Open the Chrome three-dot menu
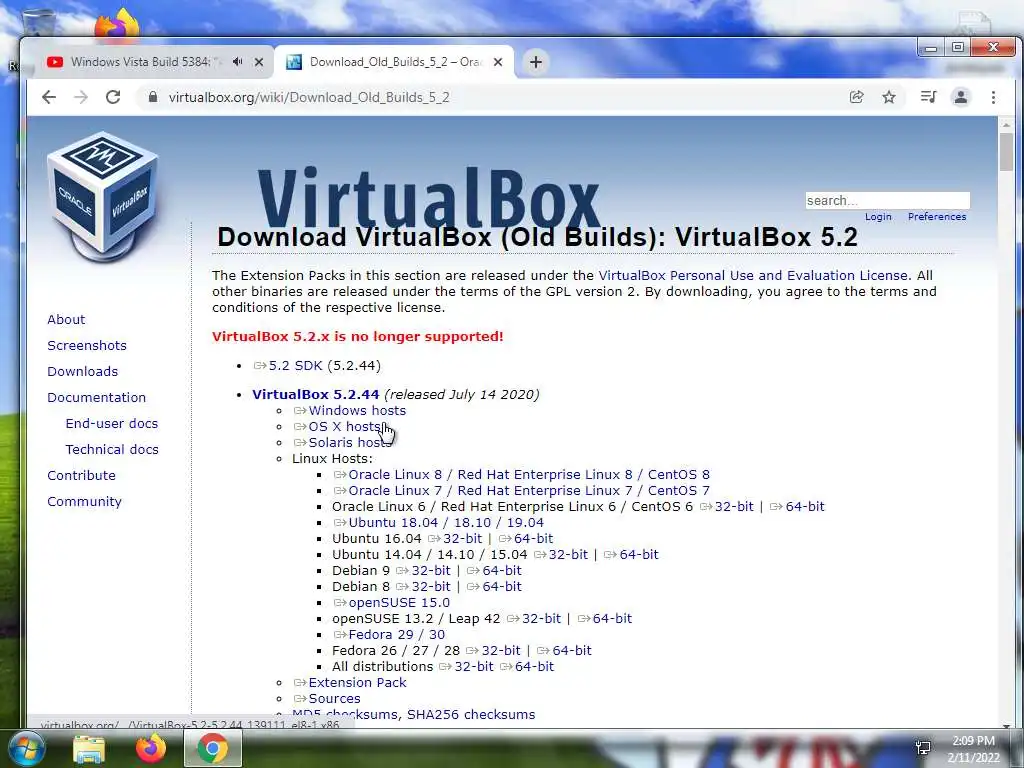Image resolution: width=1024 pixels, height=768 pixels. pos(993,97)
